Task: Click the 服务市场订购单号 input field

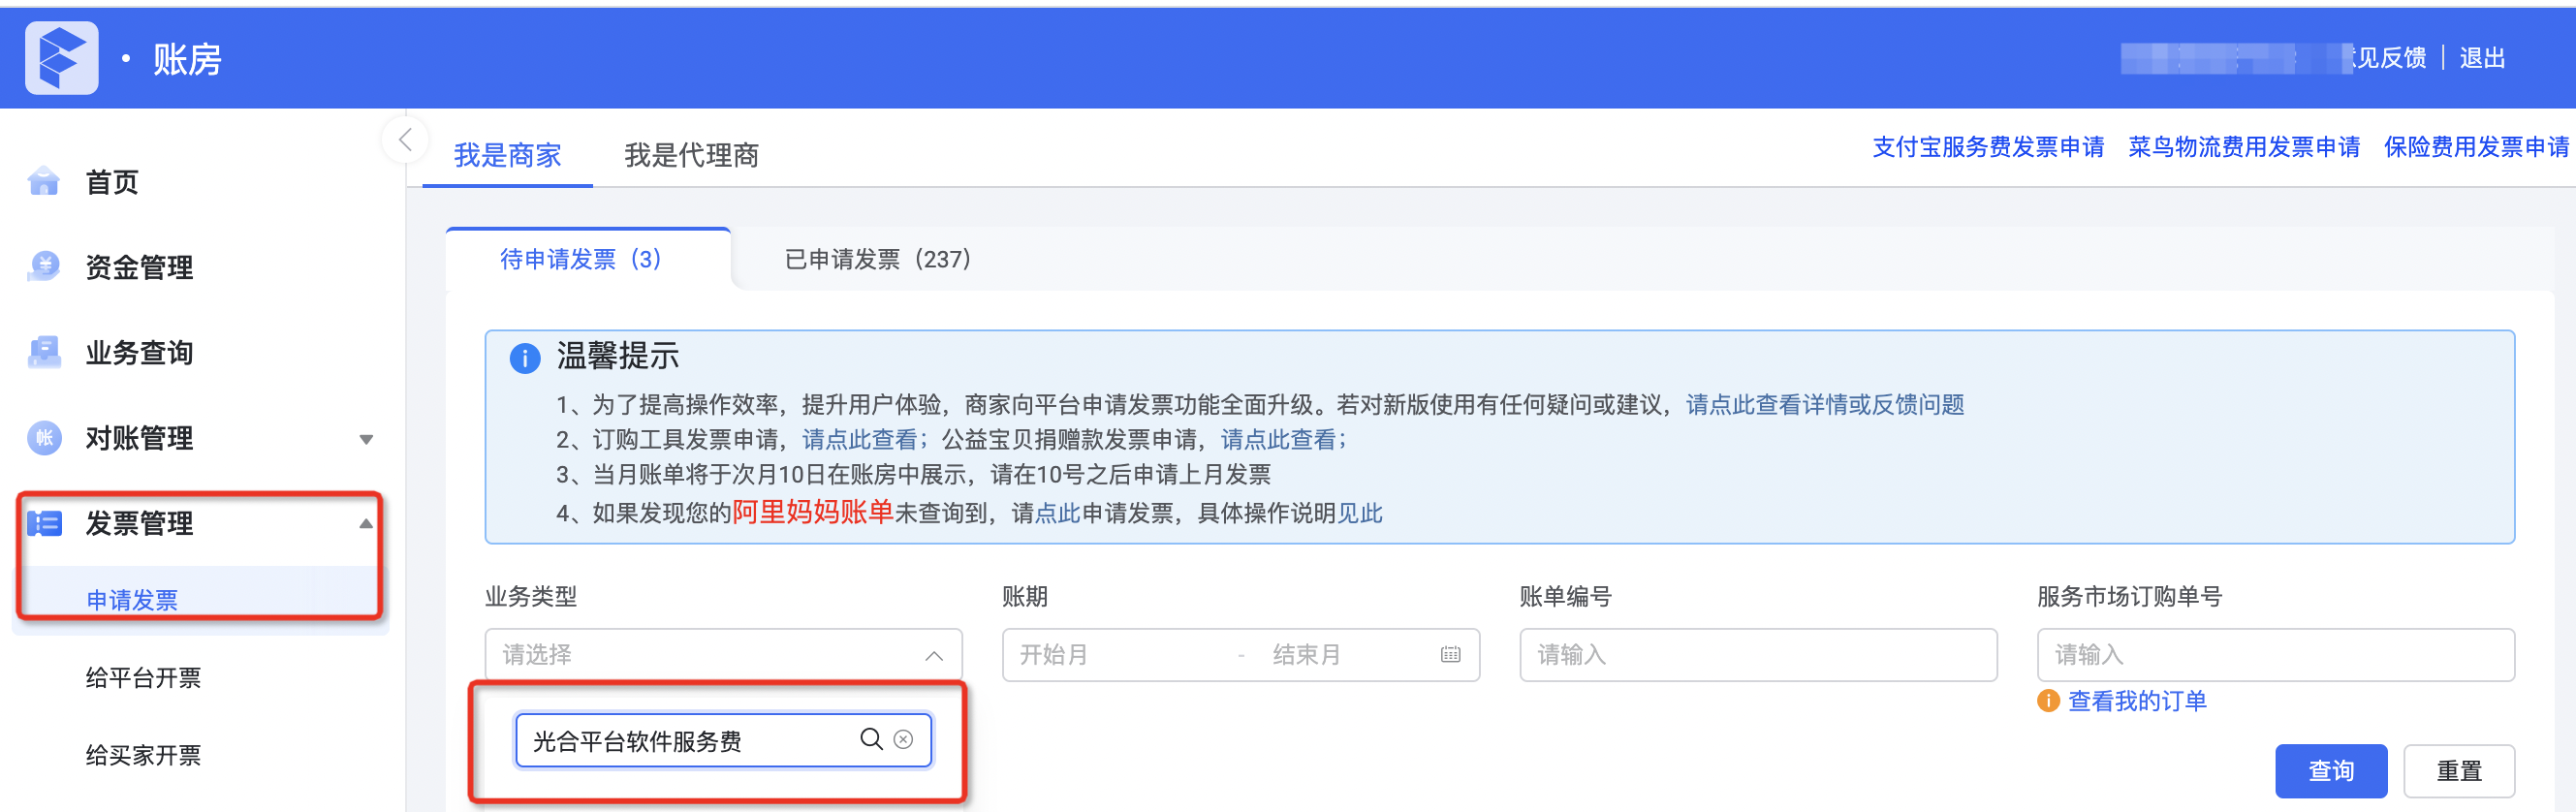Action: pos(2275,655)
